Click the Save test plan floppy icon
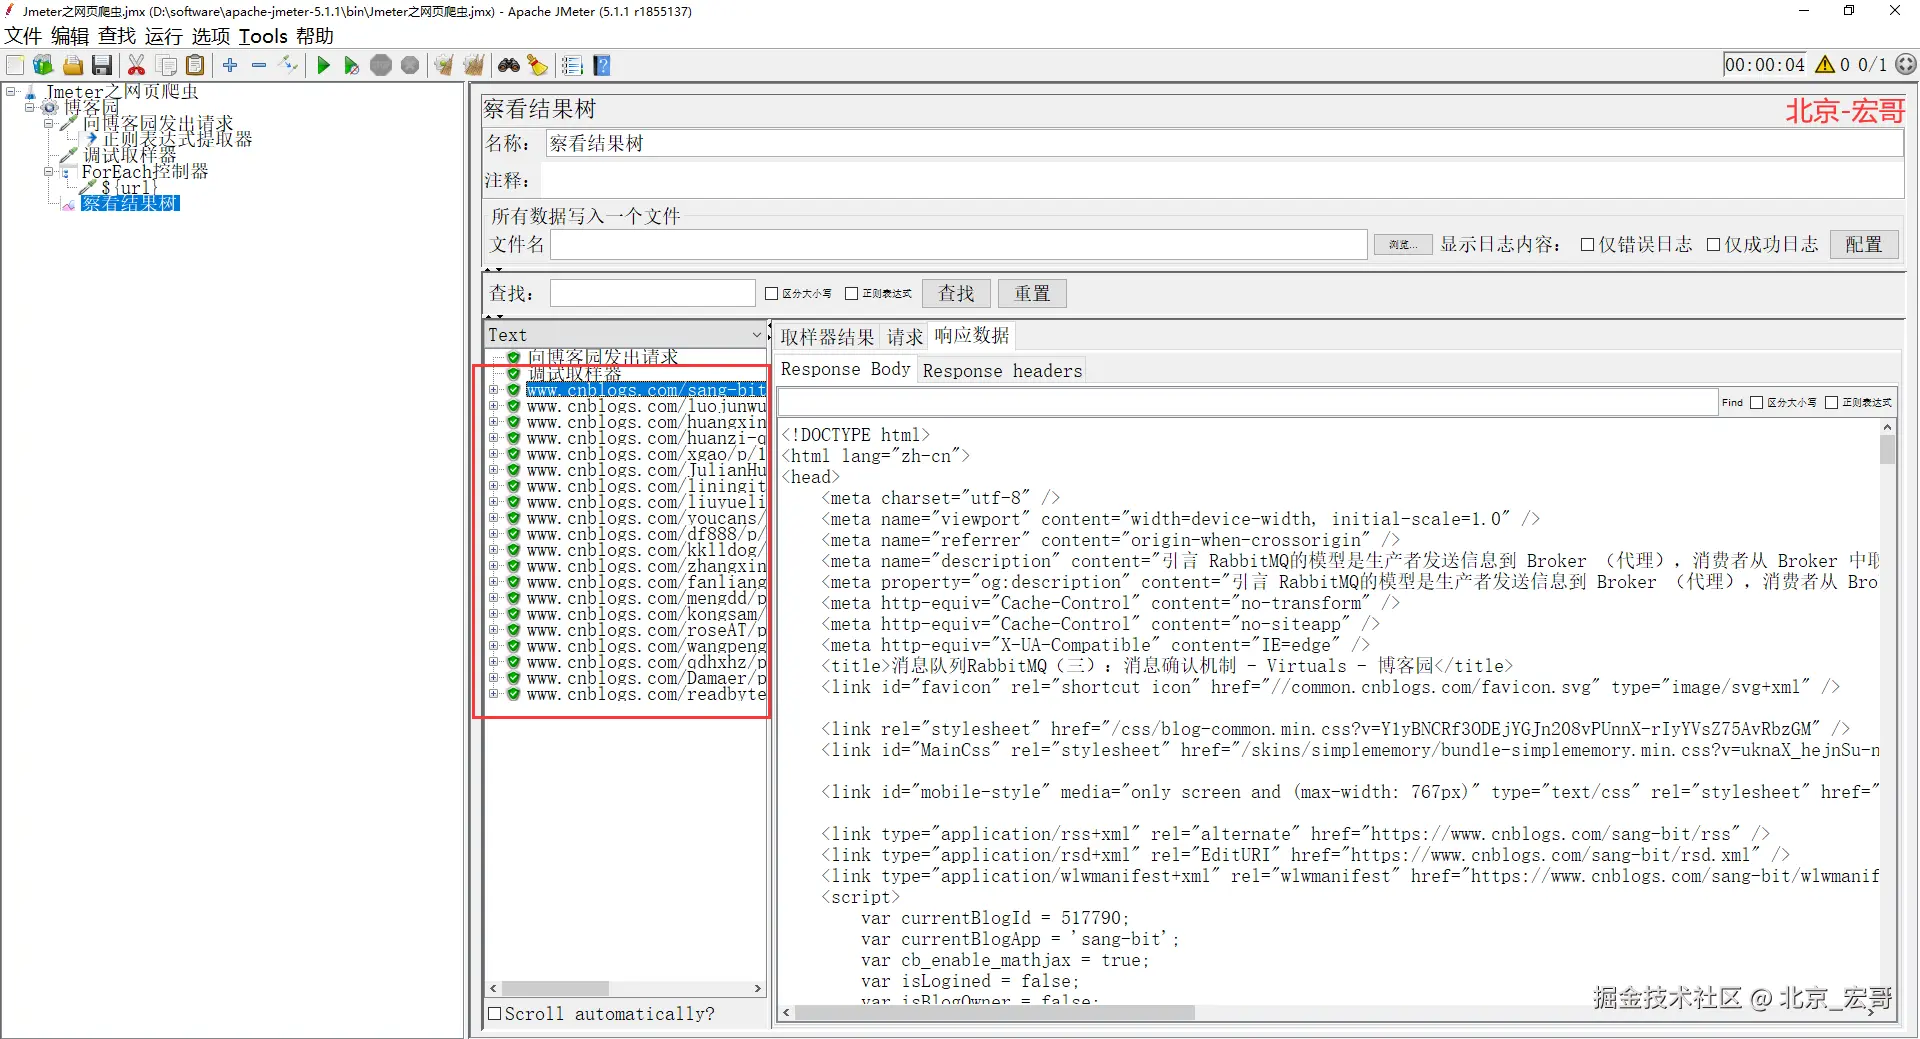This screenshot has height=1039, width=1920. 101,66
